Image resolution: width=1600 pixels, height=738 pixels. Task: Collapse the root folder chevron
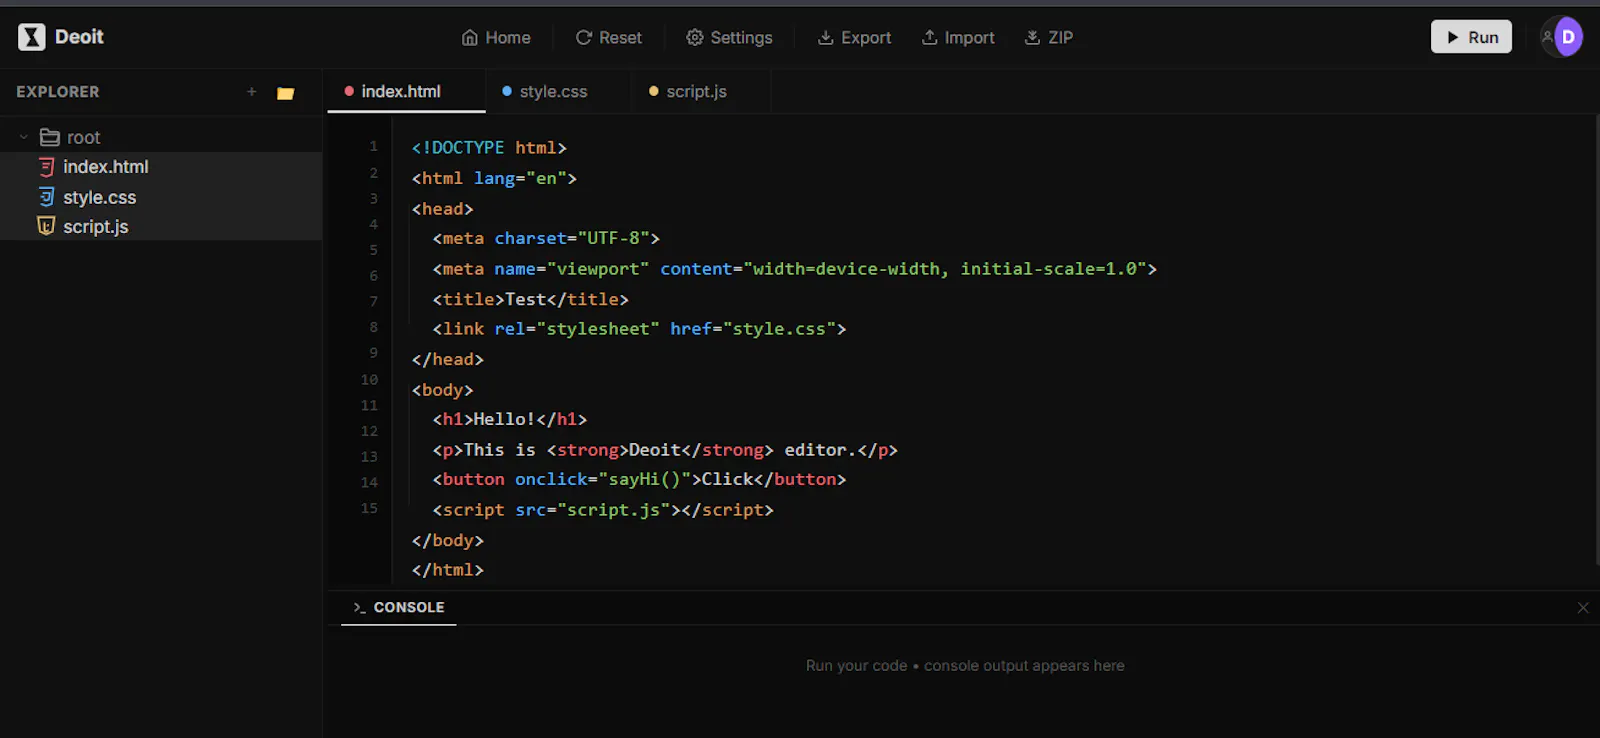[x=24, y=137]
